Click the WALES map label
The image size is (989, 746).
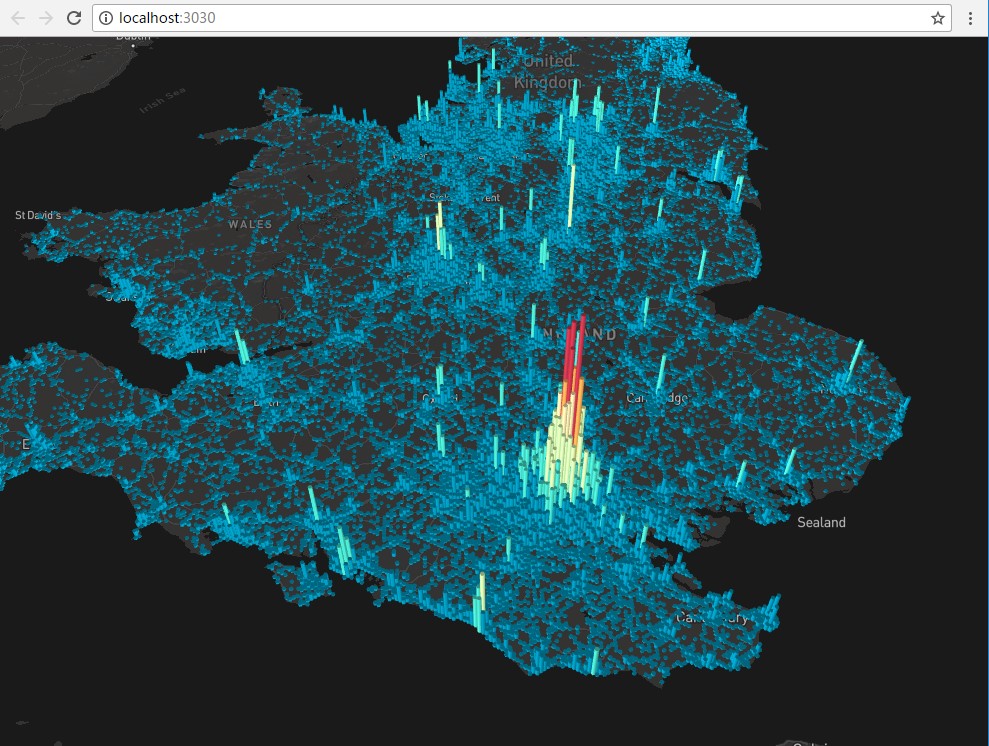coord(250,224)
